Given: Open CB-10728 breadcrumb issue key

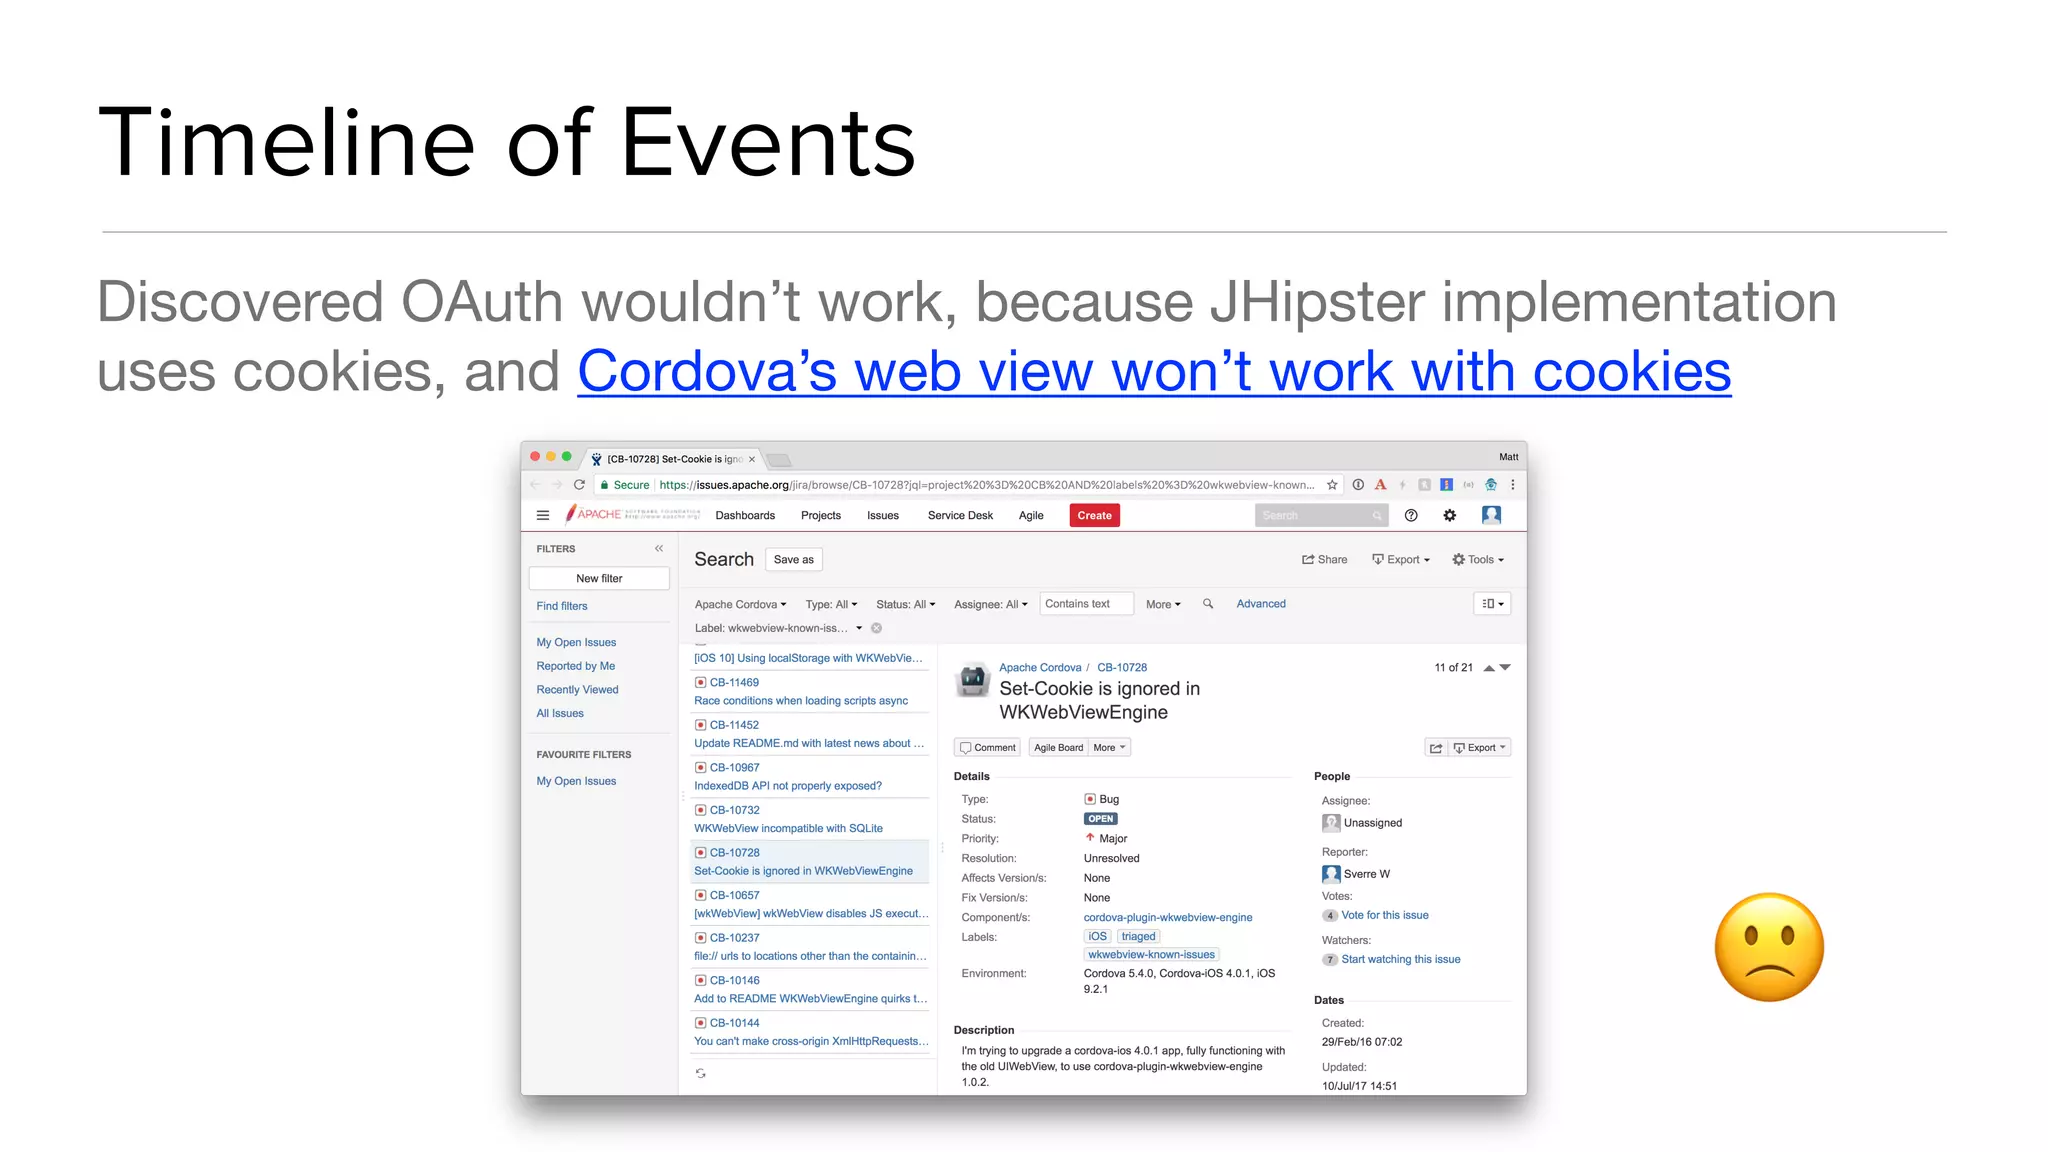Looking at the screenshot, I should [1122, 668].
